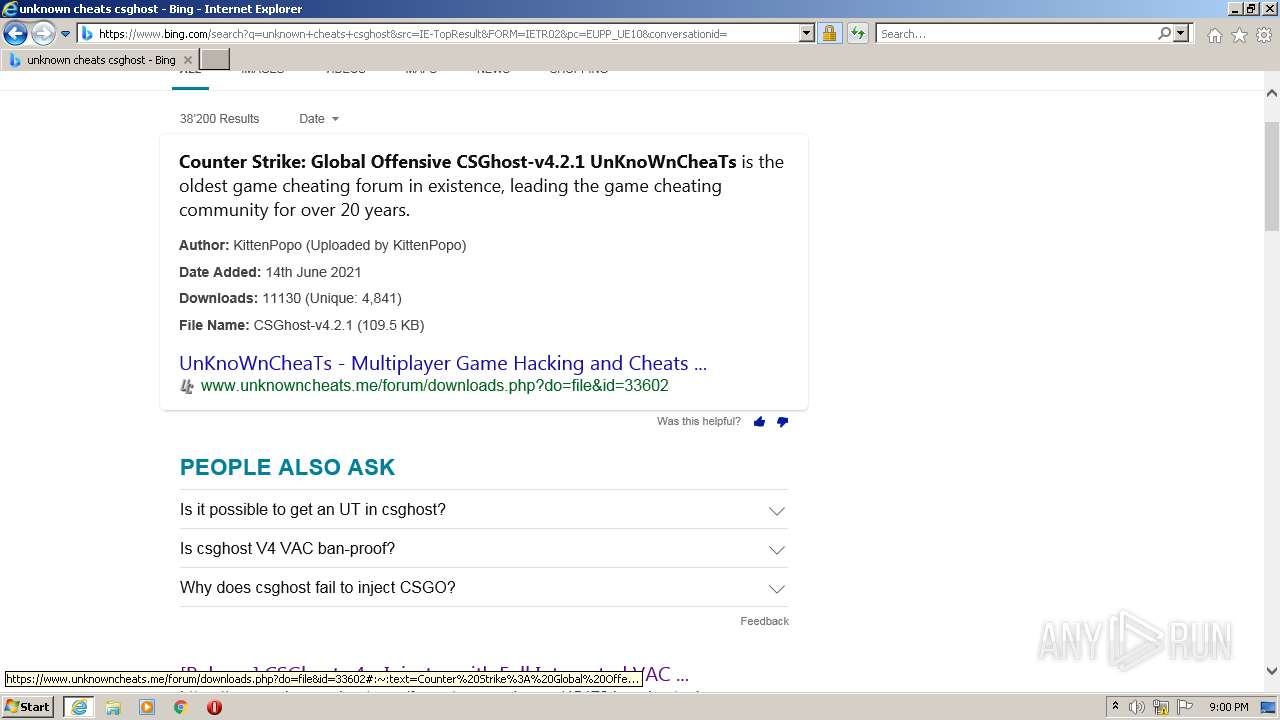1280x720 pixels.
Task: Expand the address bar autocomplete dropdown
Action: point(807,34)
